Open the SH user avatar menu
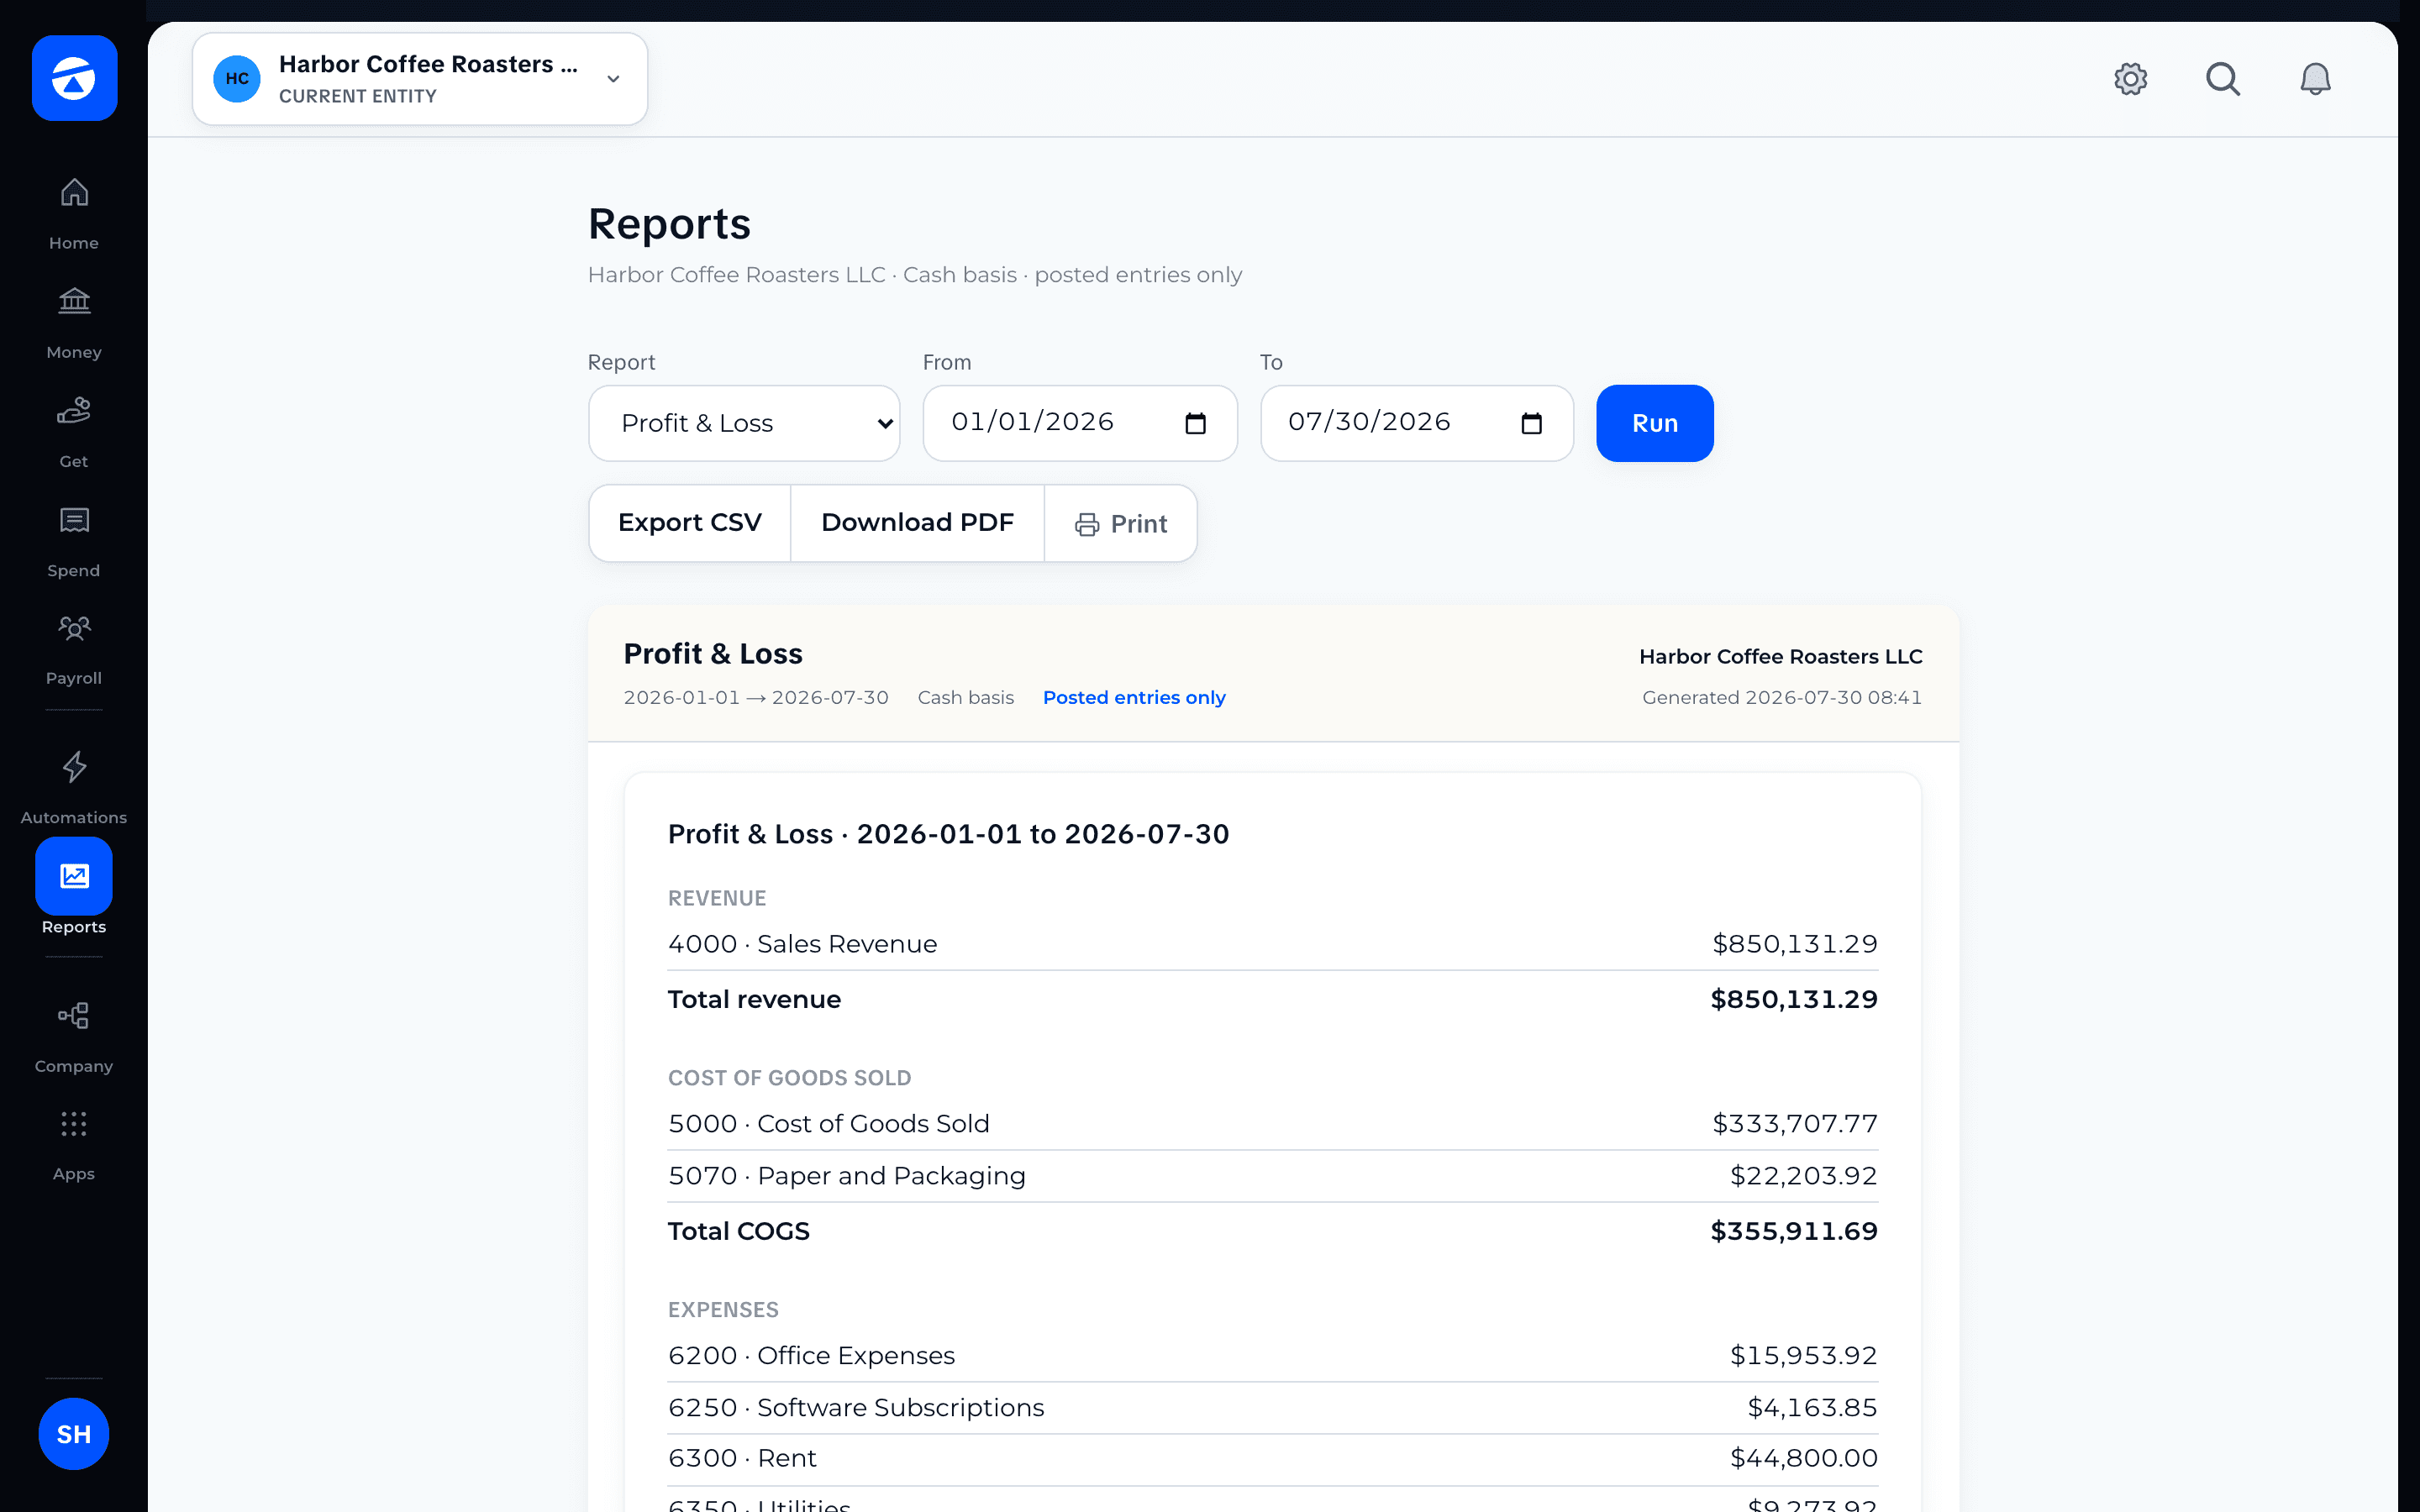Image resolution: width=2420 pixels, height=1512 pixels. click(74, 1433)
